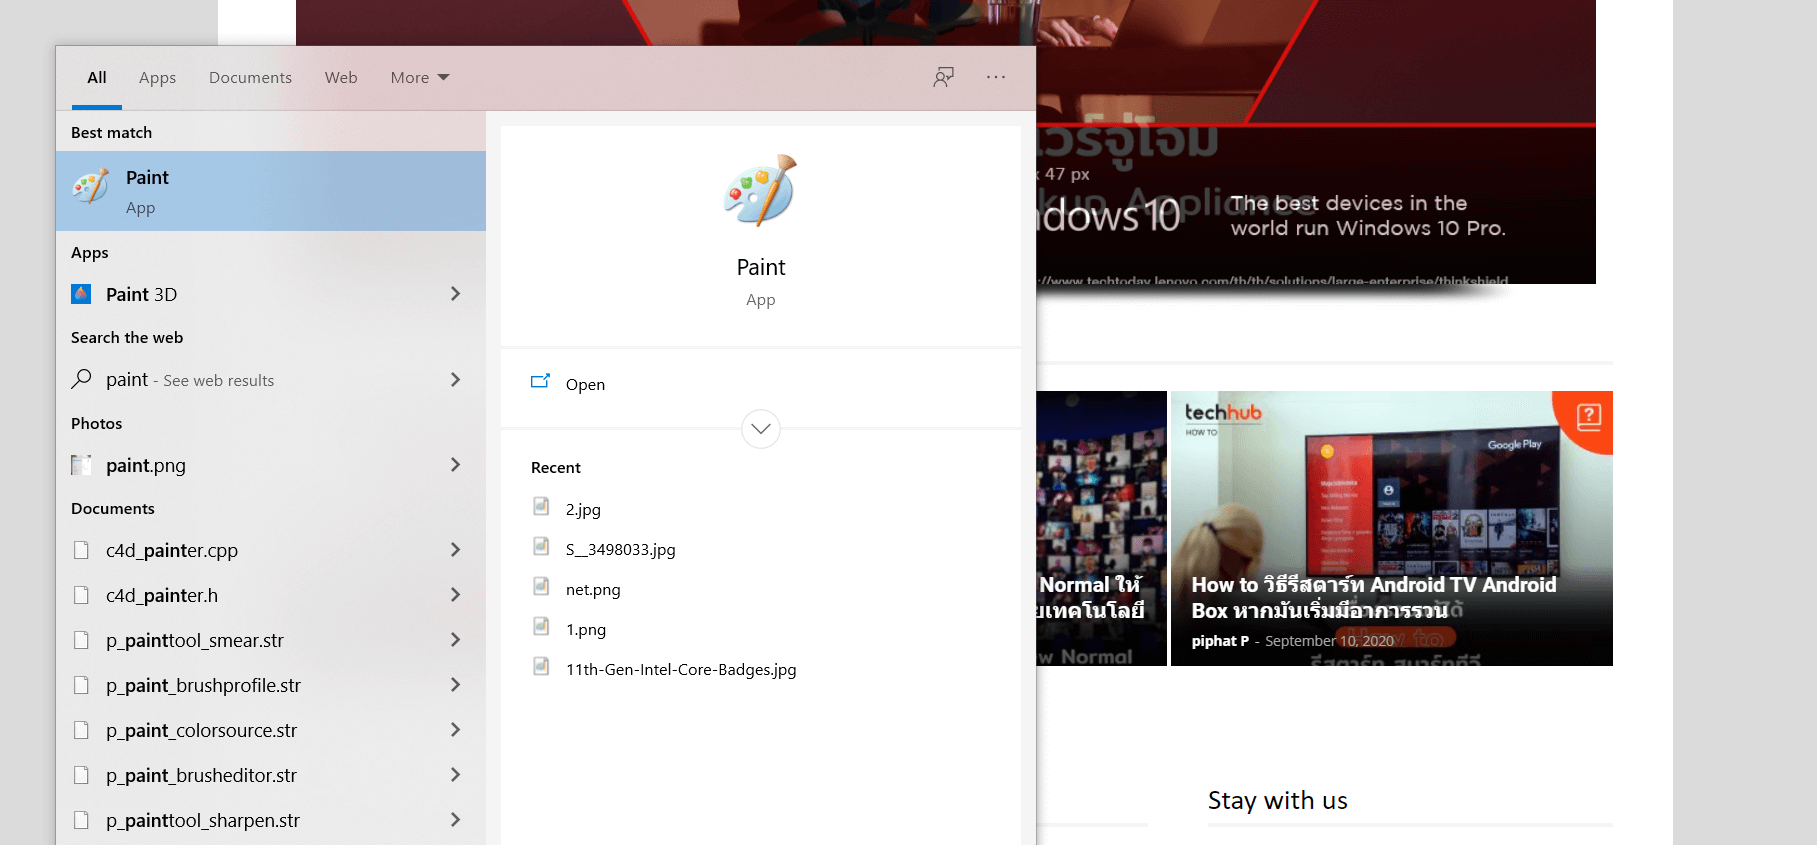1817x845 pixels.
Task: Expand the More filter dropdown
Action: pyautogui.click(x=420, y=77)
